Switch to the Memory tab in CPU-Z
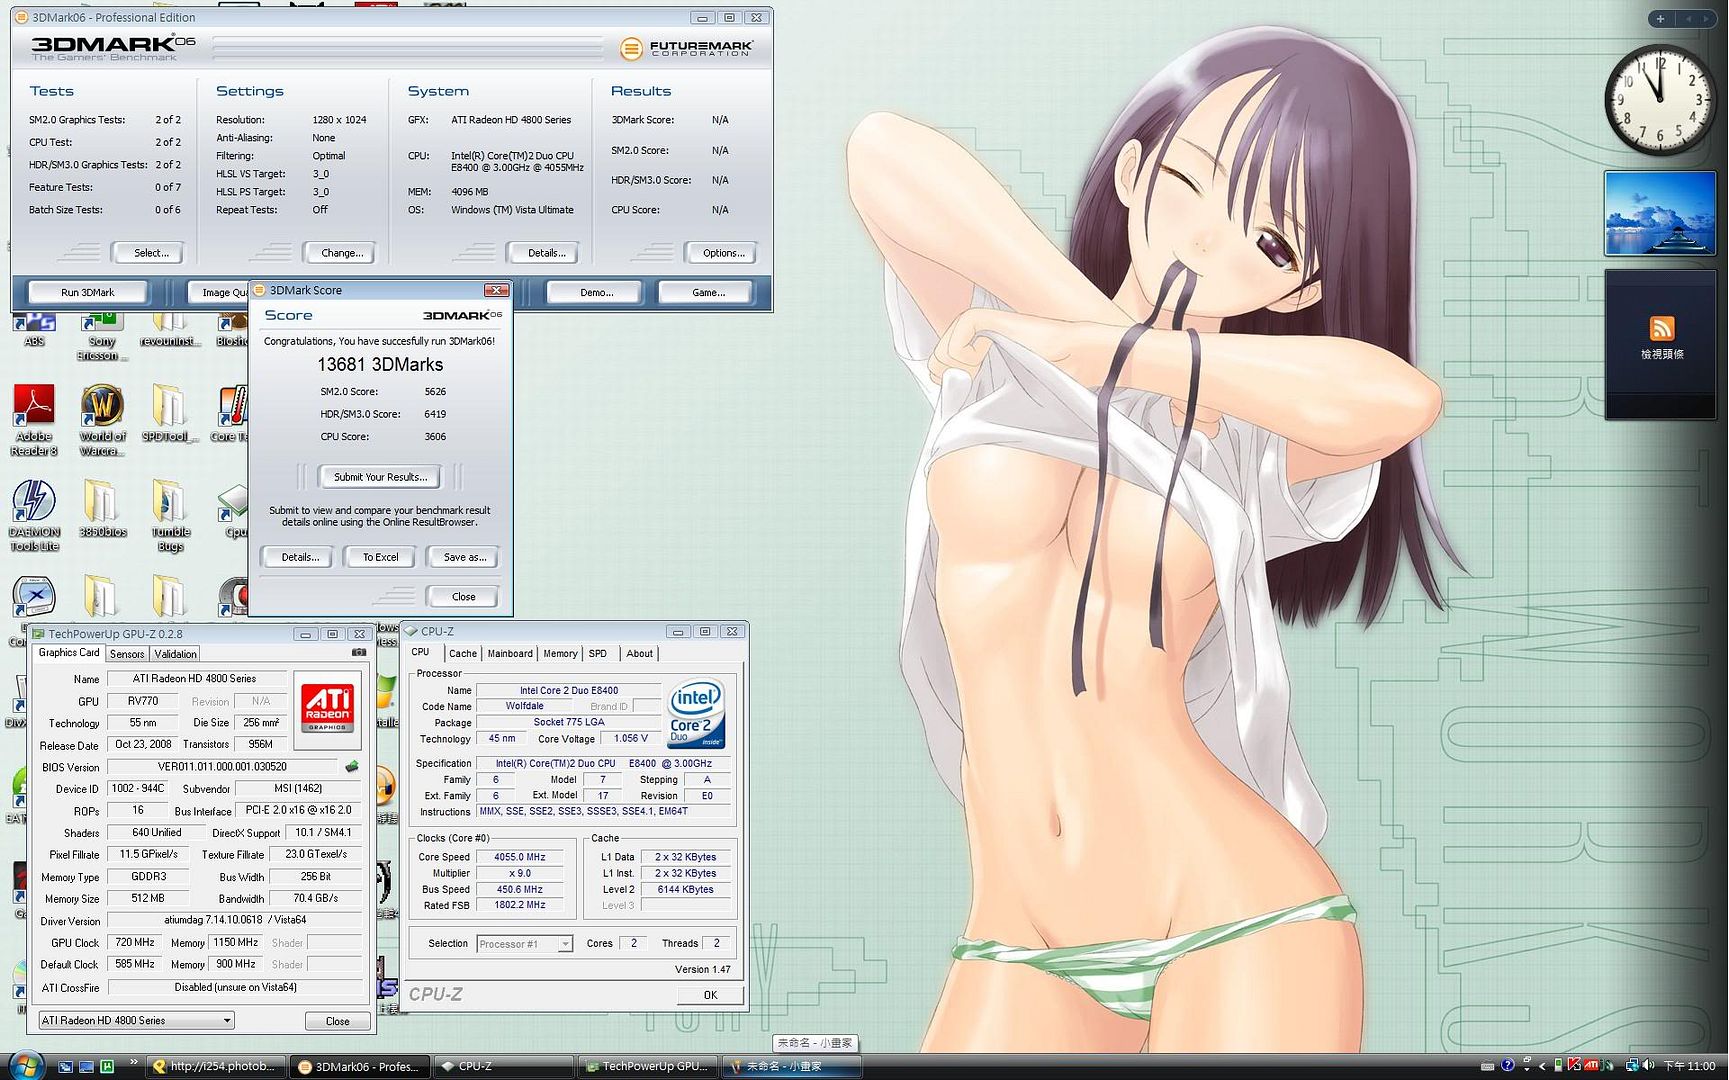The width and height of the screenshot is (1729, 1080). coord(560,654)
